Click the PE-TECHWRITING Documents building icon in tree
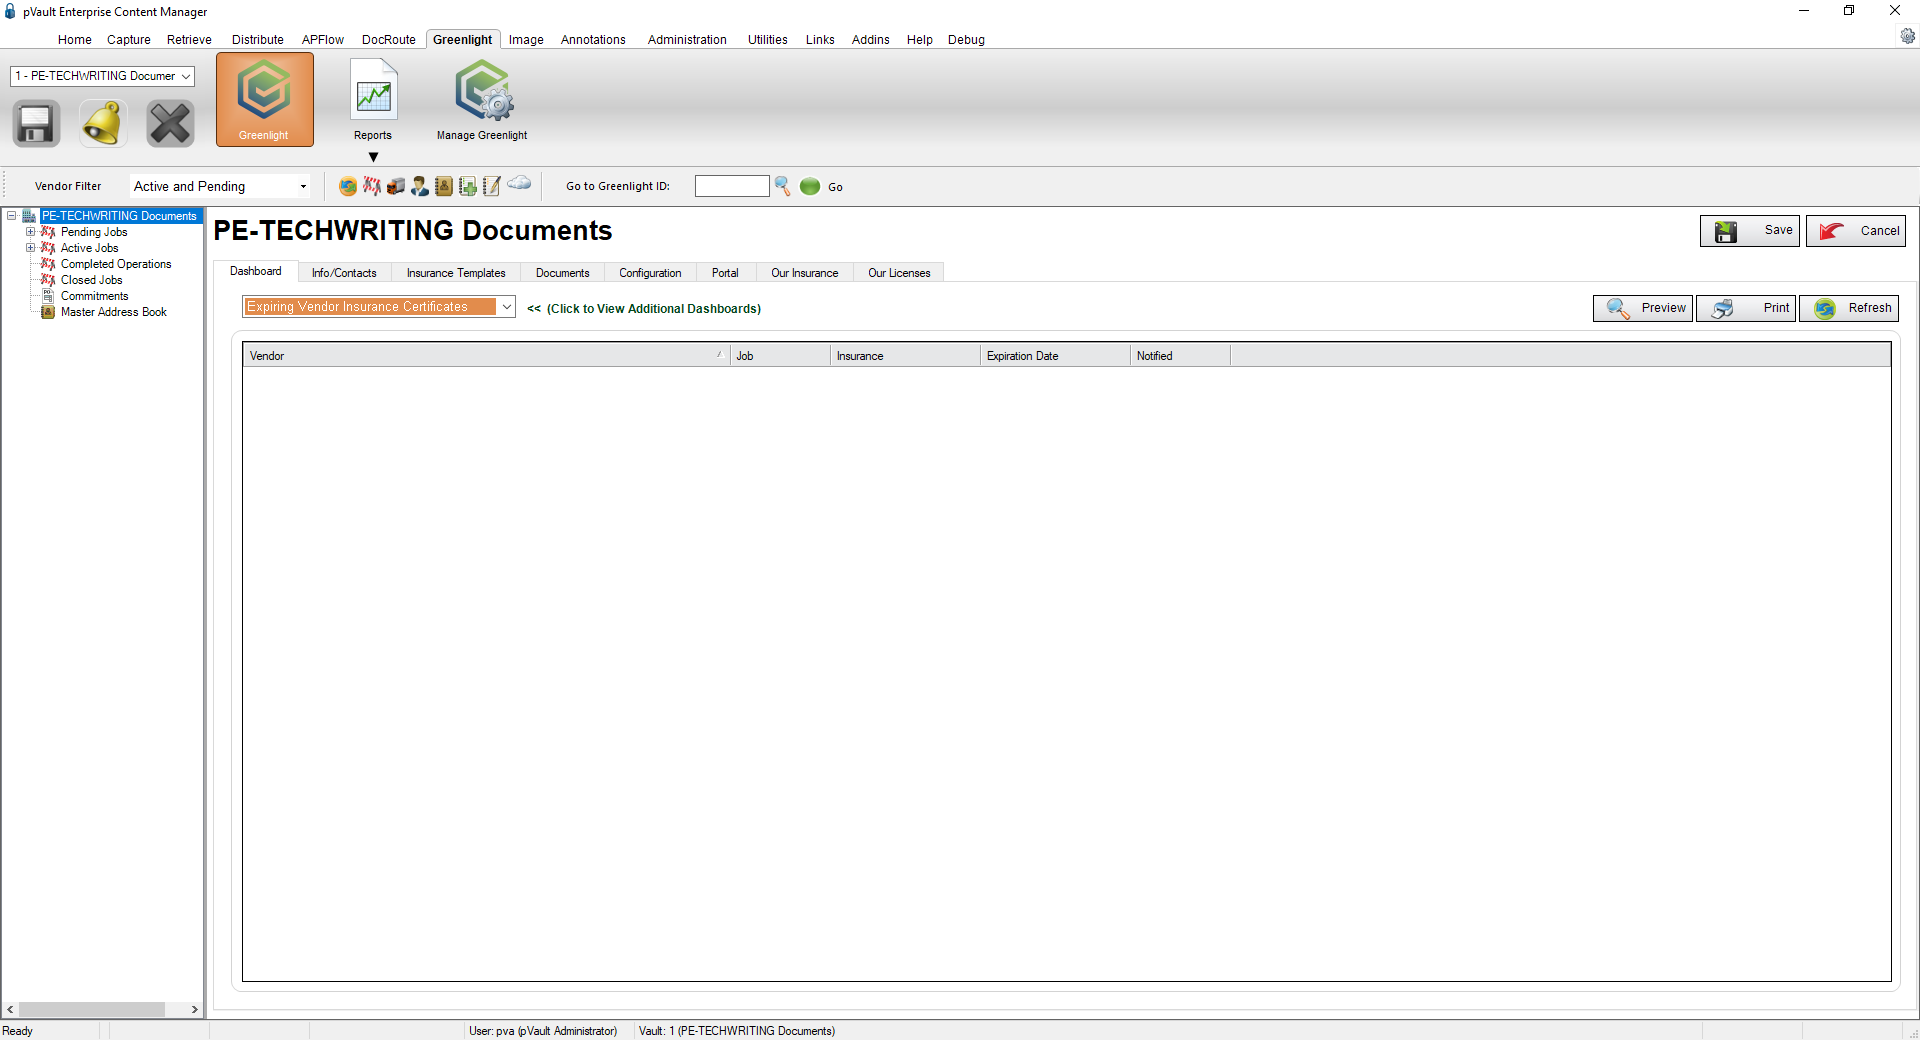Viewport: 1920px width, 1040px height. pos(29,216)
